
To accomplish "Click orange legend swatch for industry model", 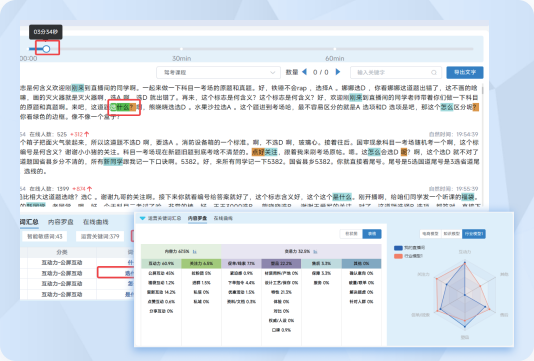I will coord(398,256).
